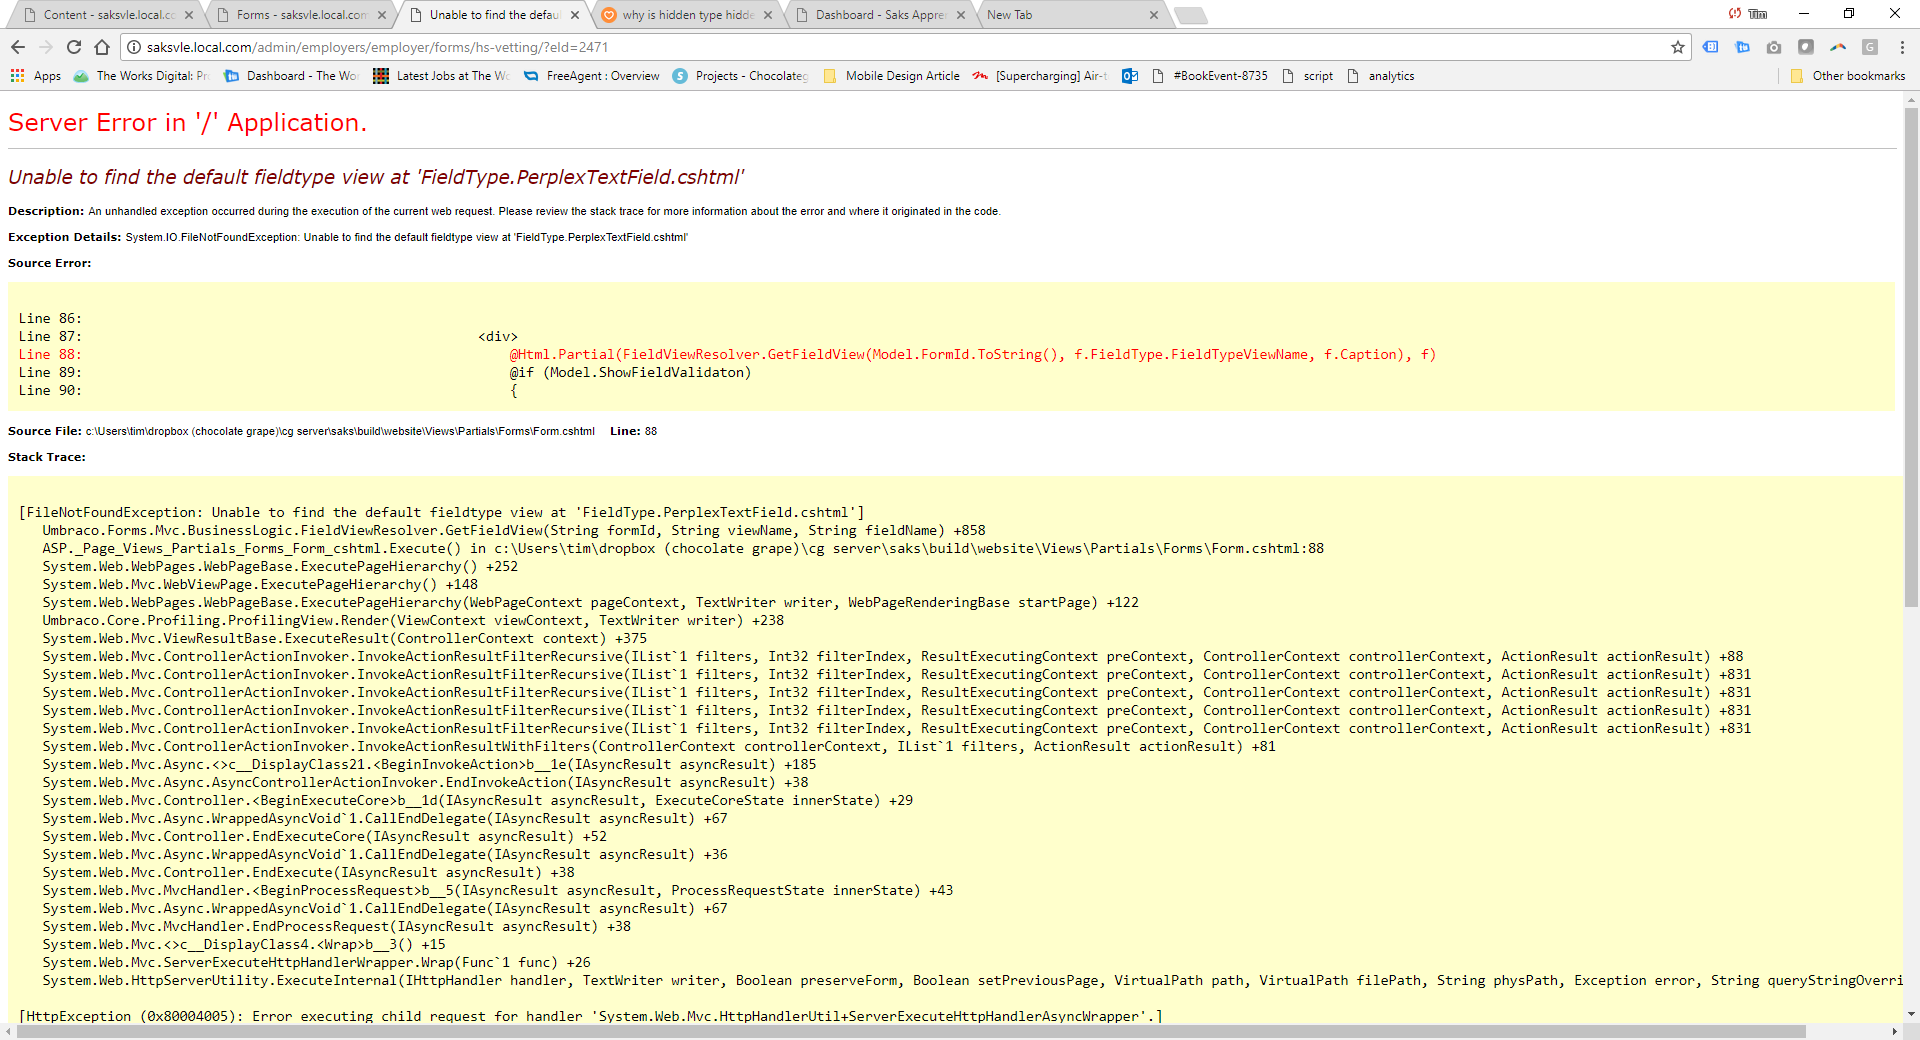Click the sync error icon beside Tim

coord(1735,14)
